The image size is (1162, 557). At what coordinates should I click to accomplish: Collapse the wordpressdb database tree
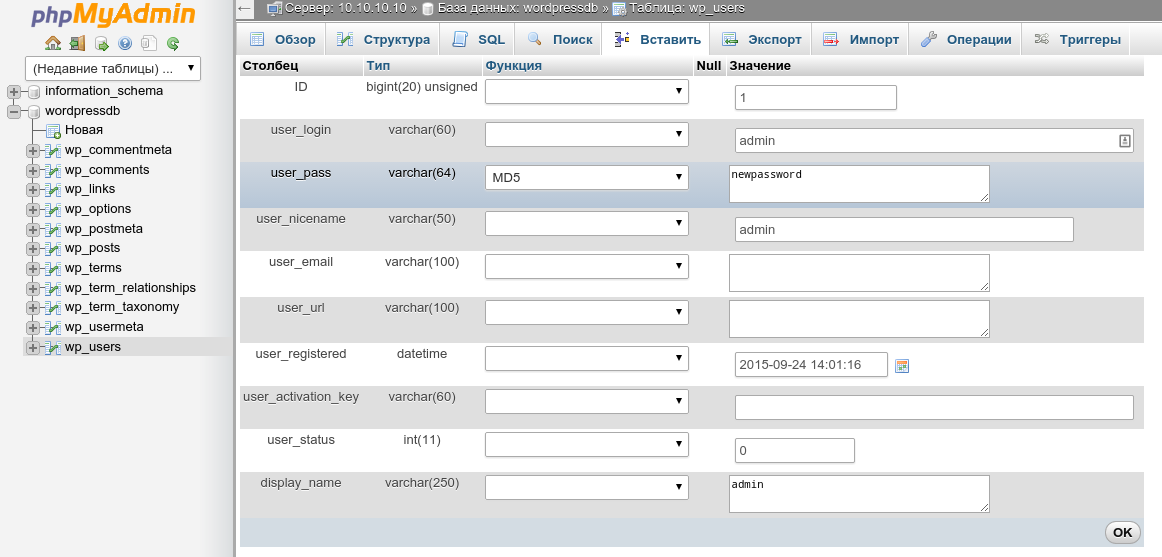14,112
